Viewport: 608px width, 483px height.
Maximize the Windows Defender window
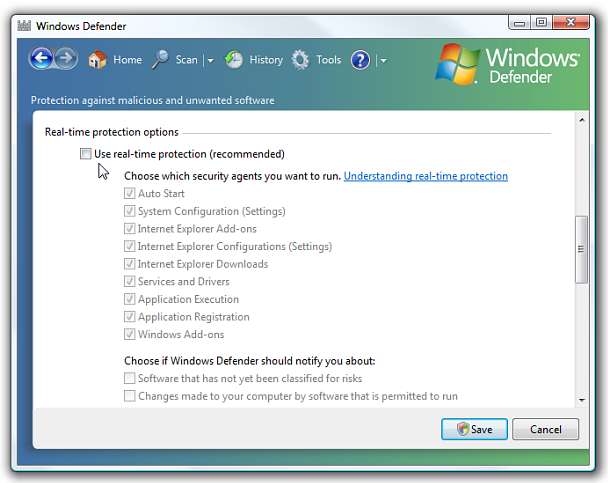[x=541, y=23]
